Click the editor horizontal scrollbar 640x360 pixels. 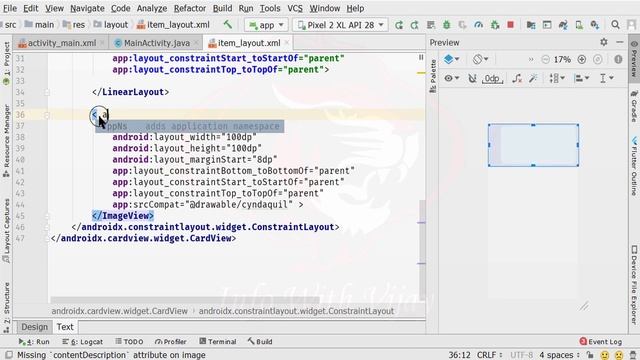point(185,300)
